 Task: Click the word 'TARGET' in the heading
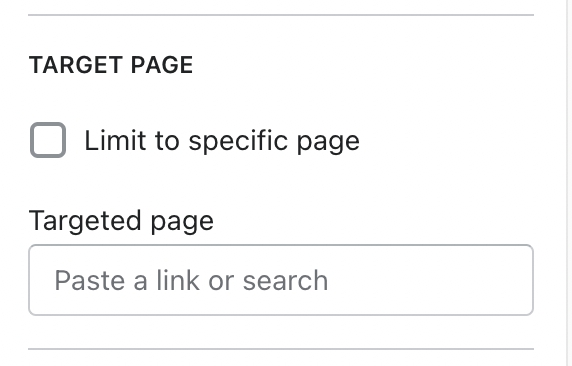[x=76, y=65]
